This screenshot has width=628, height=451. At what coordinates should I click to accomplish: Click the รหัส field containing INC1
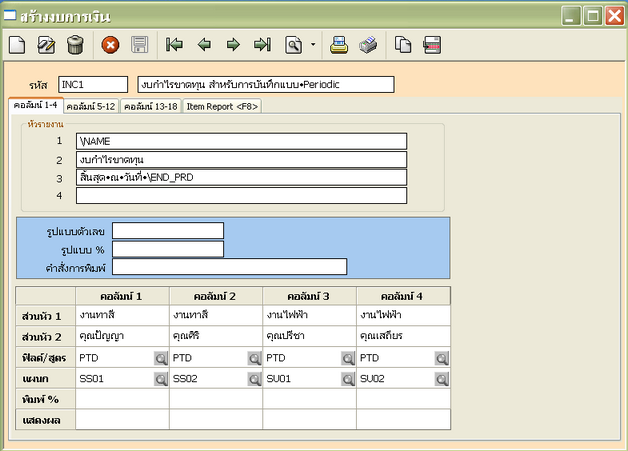pyautogui.click(x=92, y=84)
